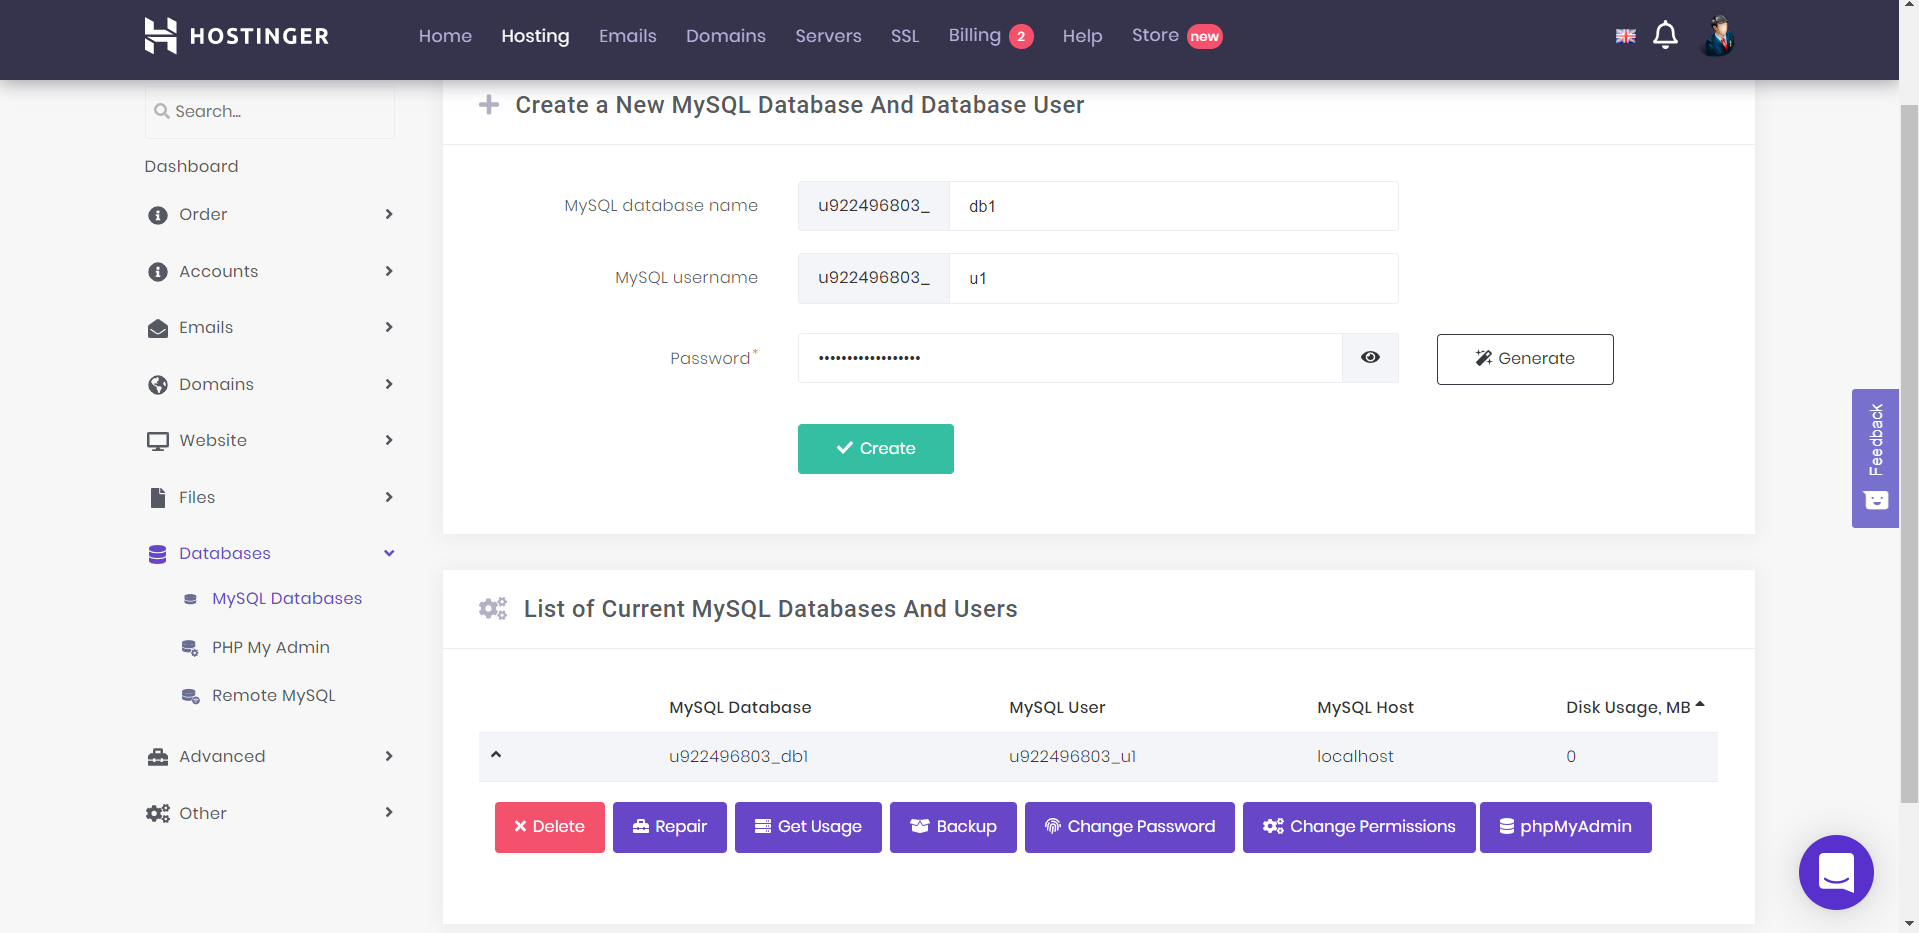Expand the Website menu chevron
1919x933 pixels.
(389, 441)
